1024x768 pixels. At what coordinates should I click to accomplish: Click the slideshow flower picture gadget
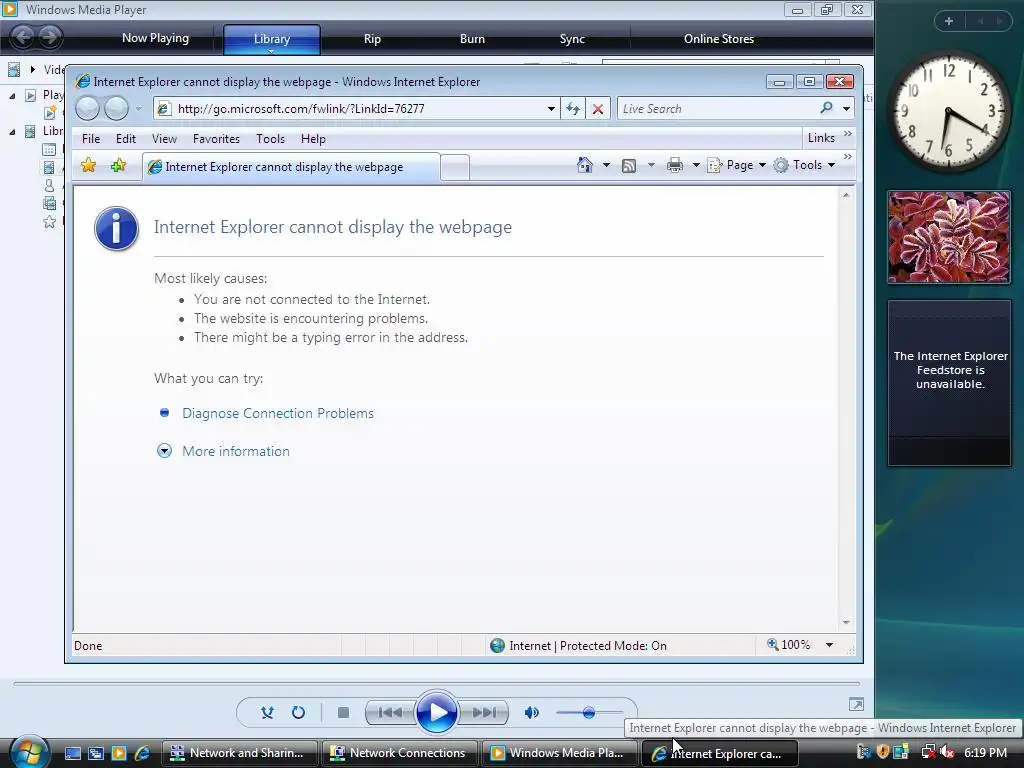pos(949,237)
